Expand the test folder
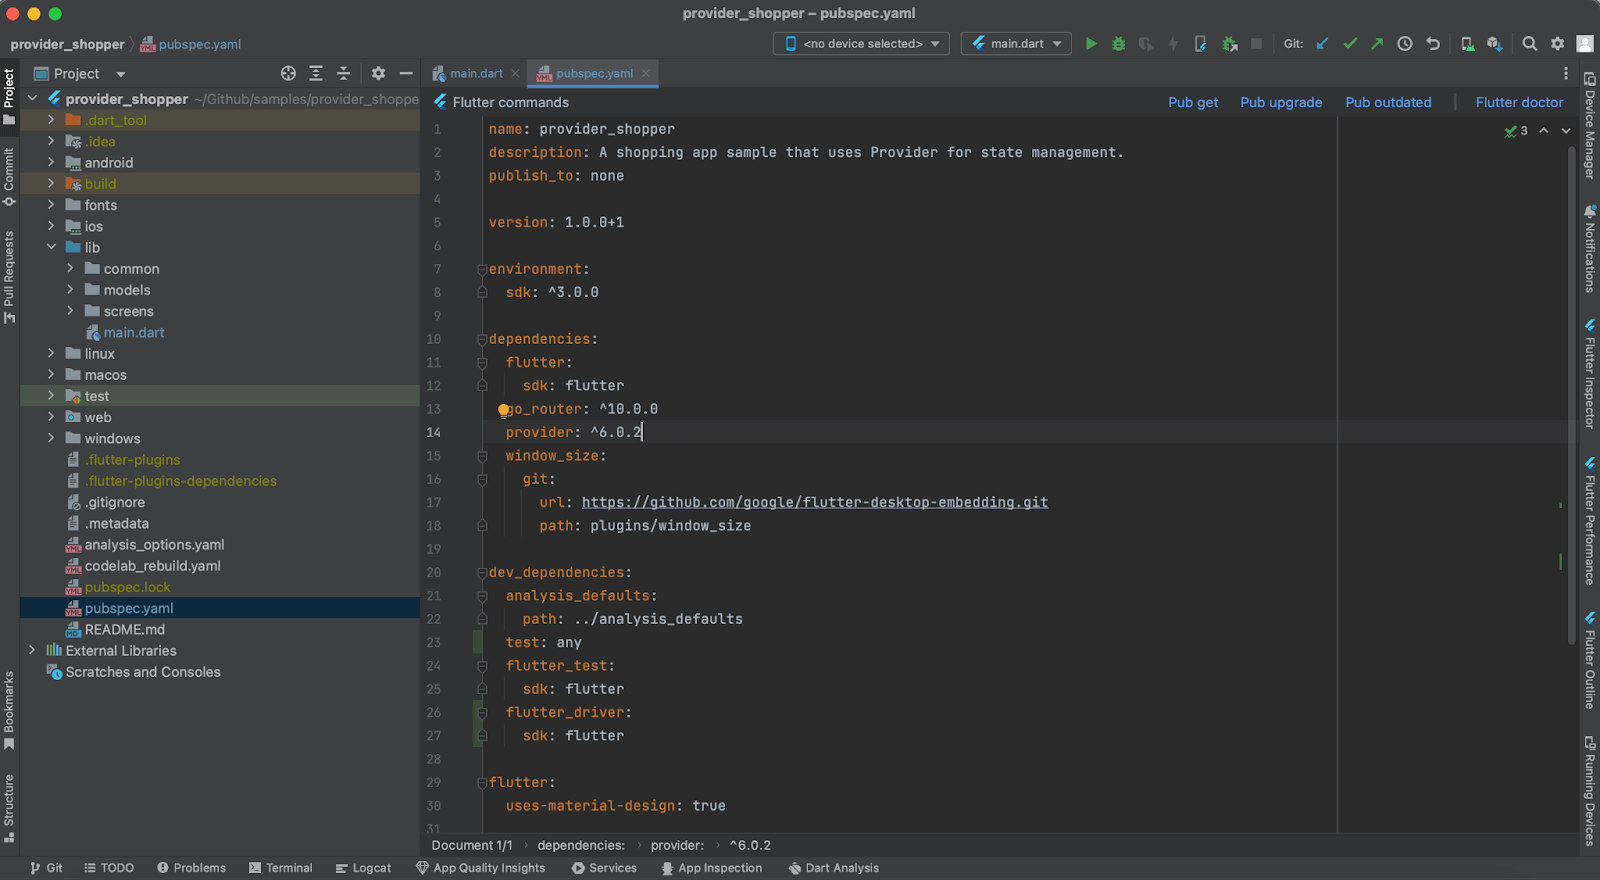Screen dimensions: 1600x880 pos(51,396)
